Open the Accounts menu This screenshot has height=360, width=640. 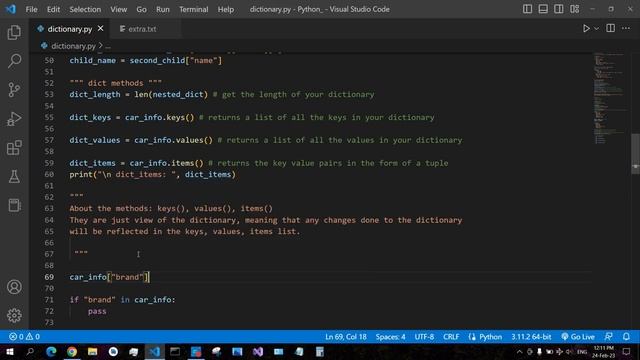click(x=14, y=287)
